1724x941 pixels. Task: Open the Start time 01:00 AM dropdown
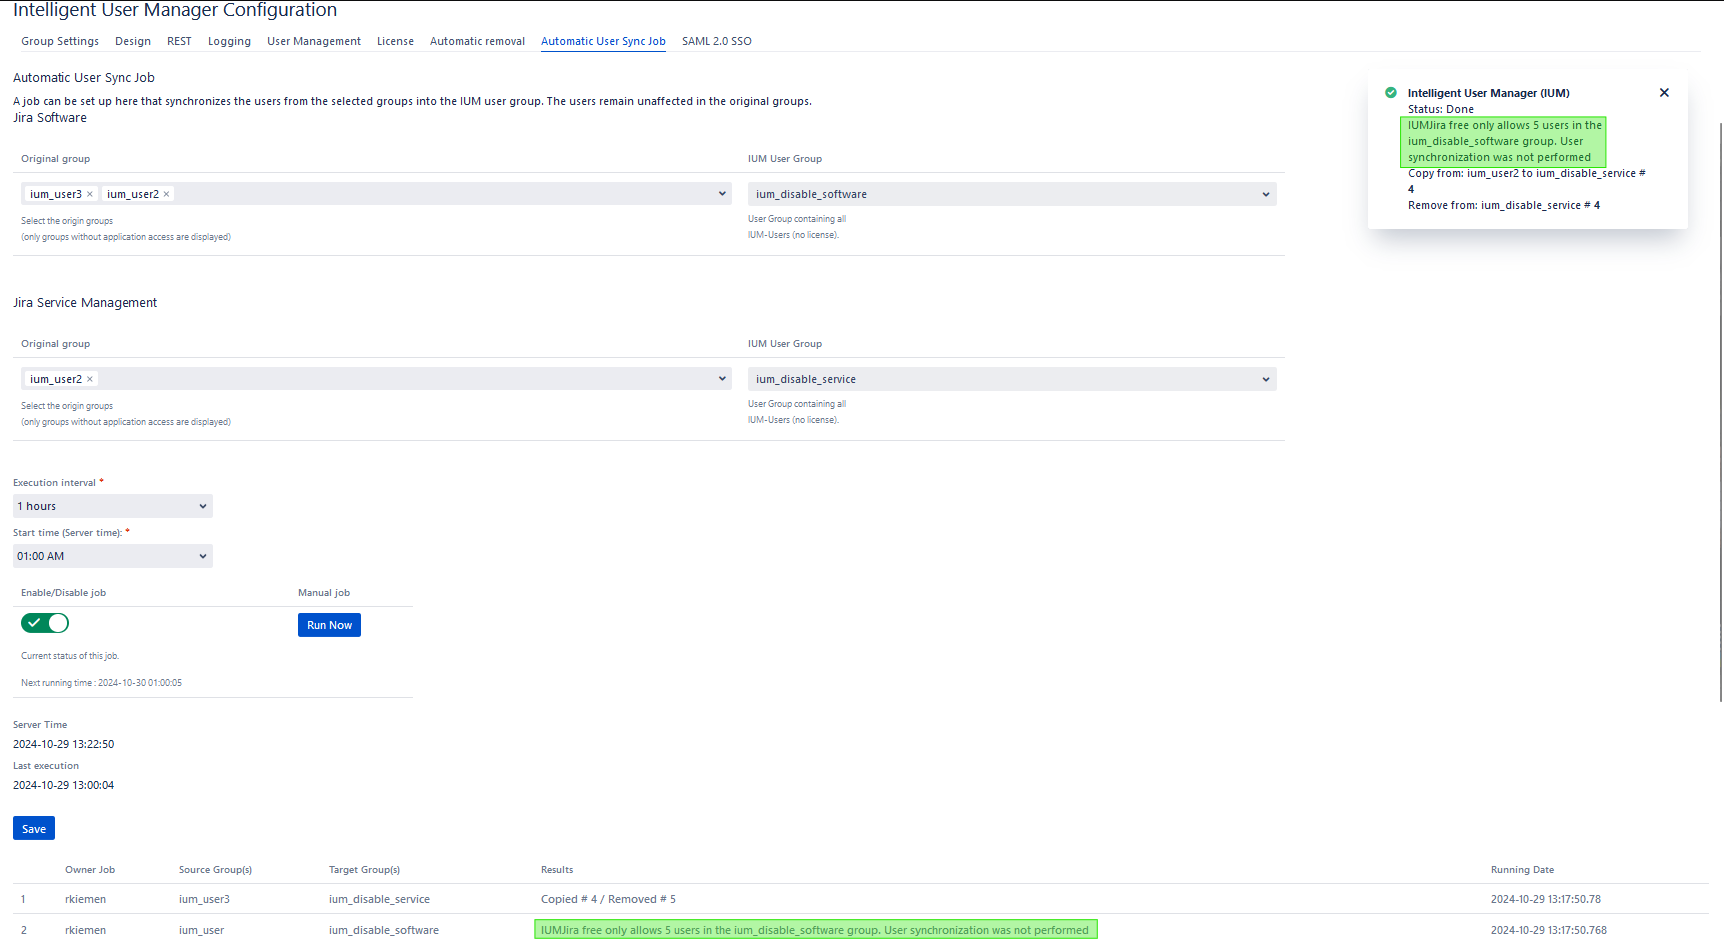(112, 556)
